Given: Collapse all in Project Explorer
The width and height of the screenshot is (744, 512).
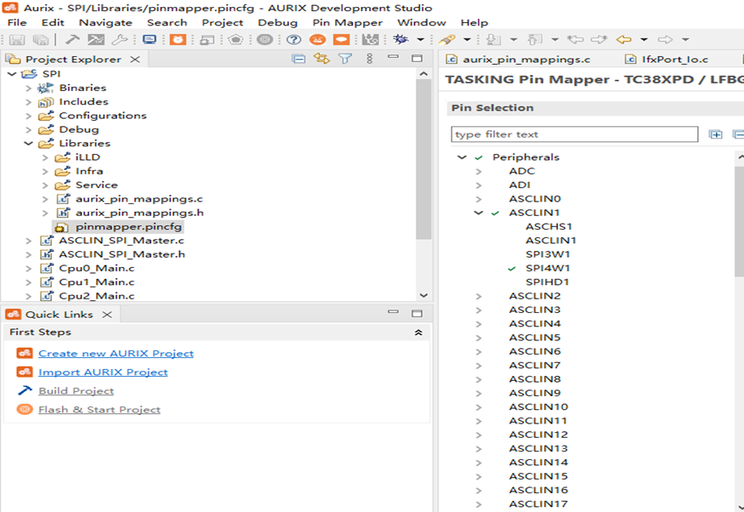Looking at the screenshot, I should 298,59.
